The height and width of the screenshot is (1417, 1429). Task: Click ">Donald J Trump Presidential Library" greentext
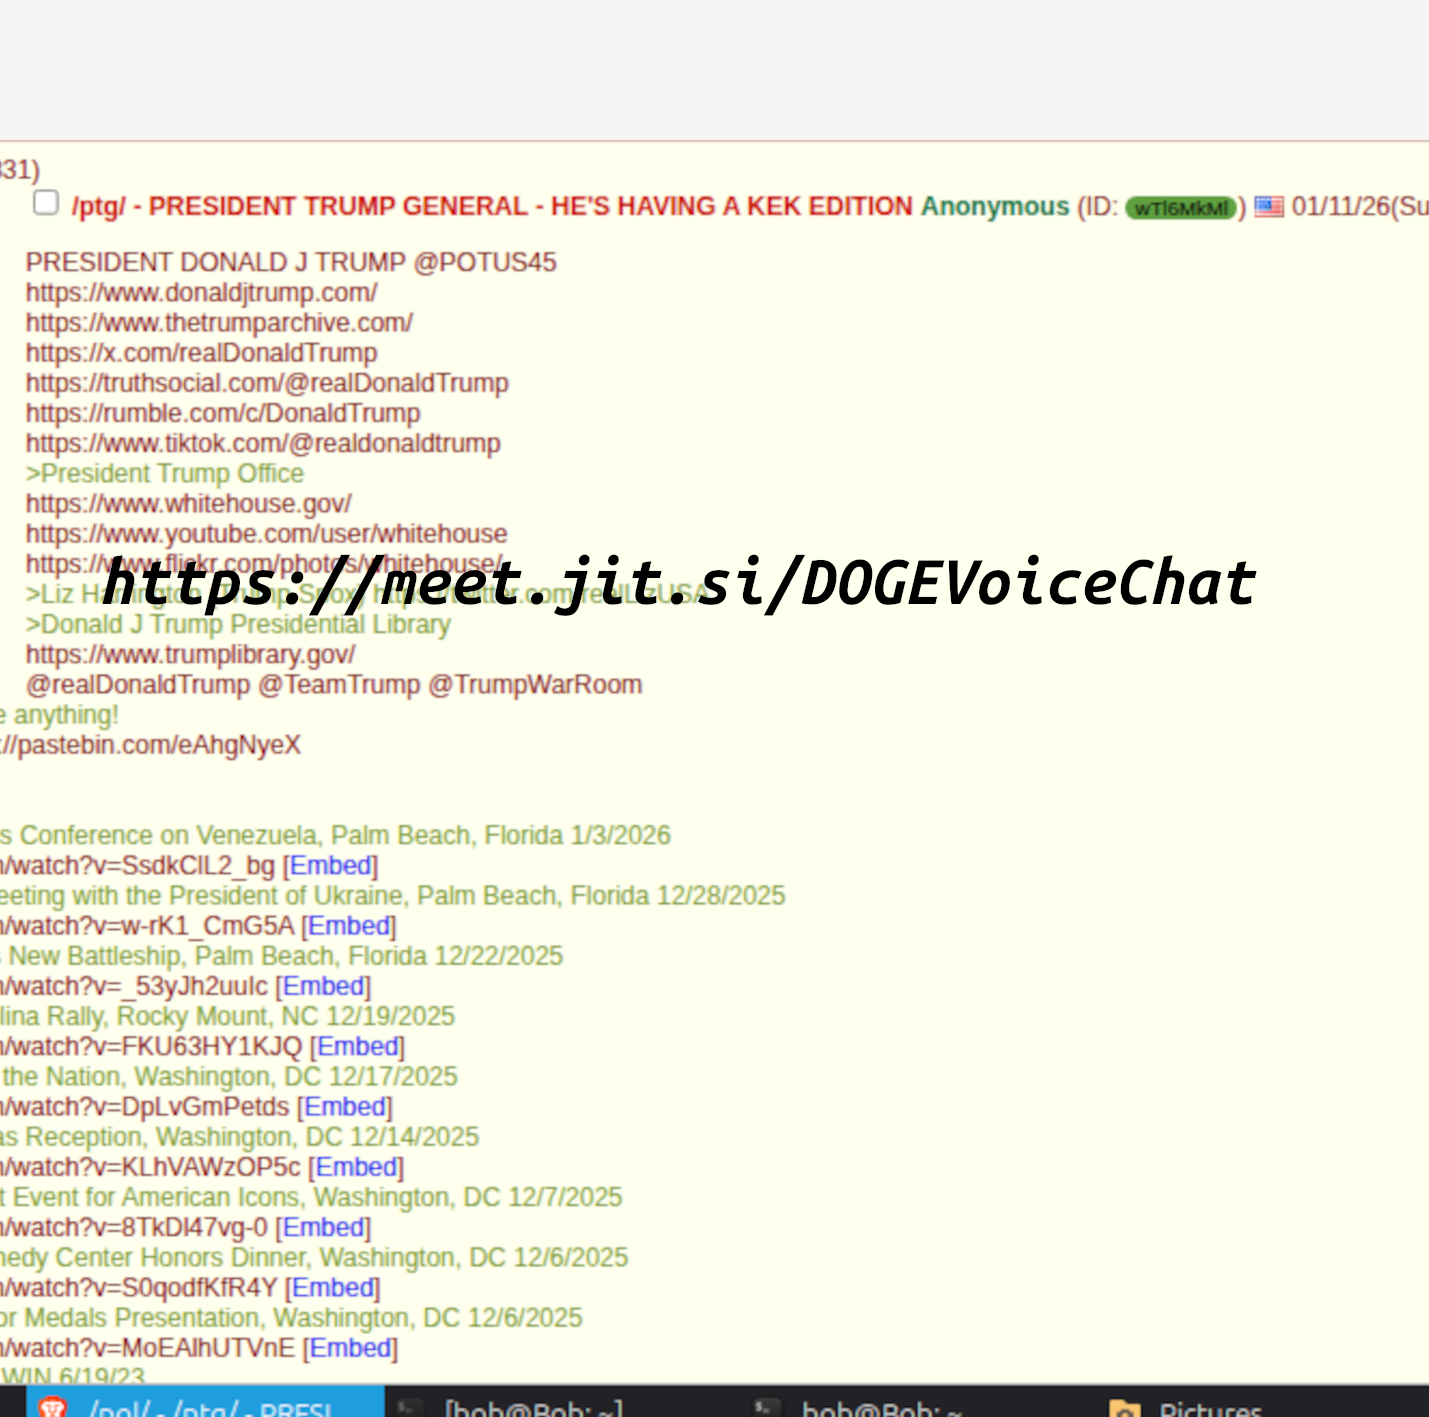tap(238, 624)
